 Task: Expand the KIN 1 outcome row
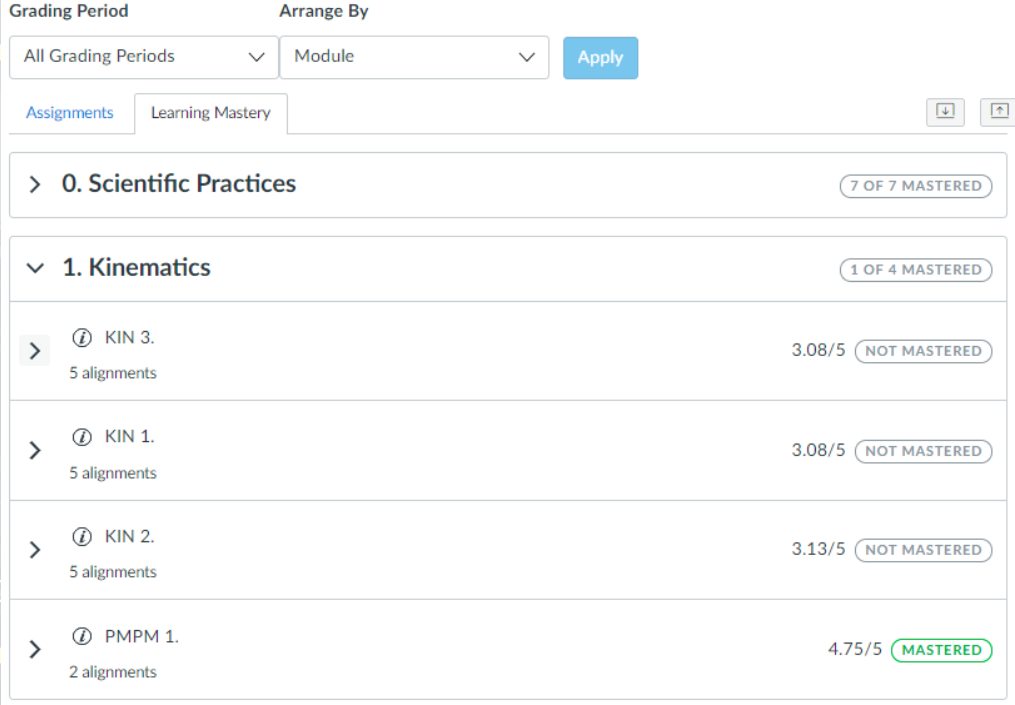click(35, 450)
